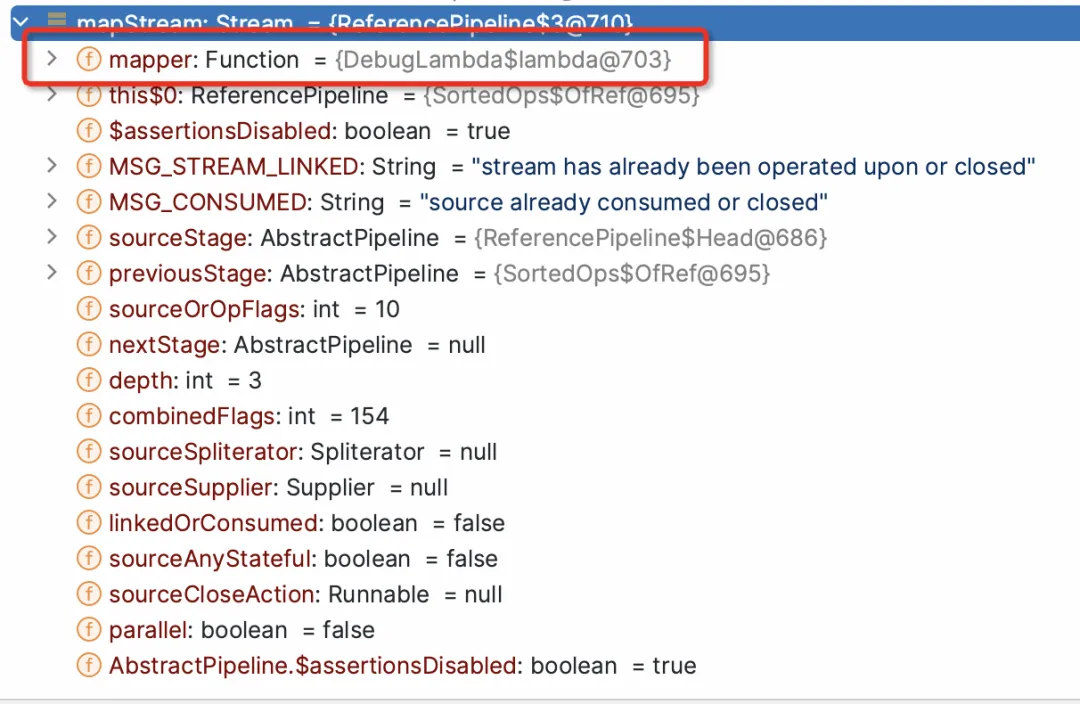The height and width of the screenshot is (704, 1080).
Task: Expand the previousStage AbstractPipeline node
Action: (52, 273)
